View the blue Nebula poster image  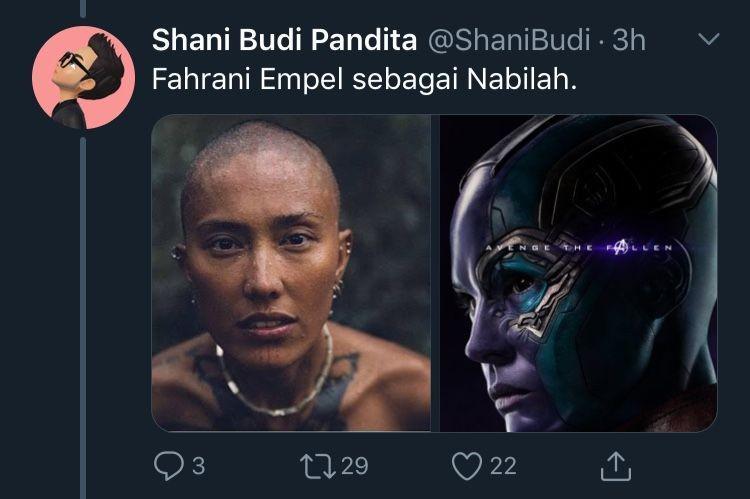click(x=578, y=273)
